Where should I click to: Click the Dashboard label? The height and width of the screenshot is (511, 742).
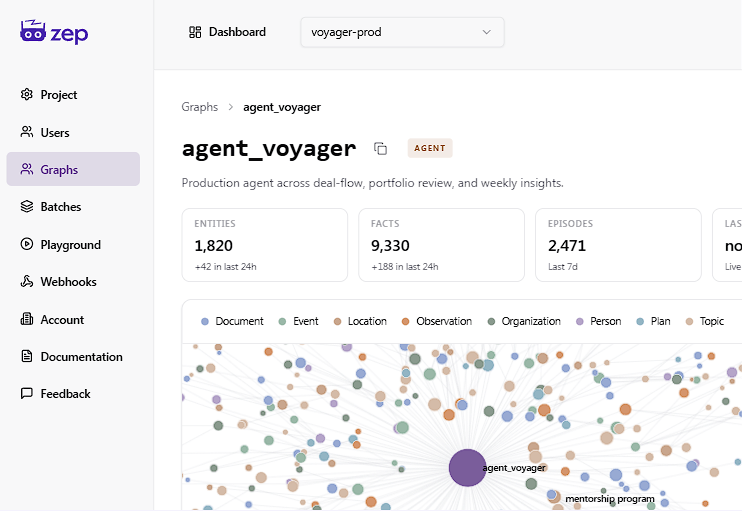[x=237, y=32]
